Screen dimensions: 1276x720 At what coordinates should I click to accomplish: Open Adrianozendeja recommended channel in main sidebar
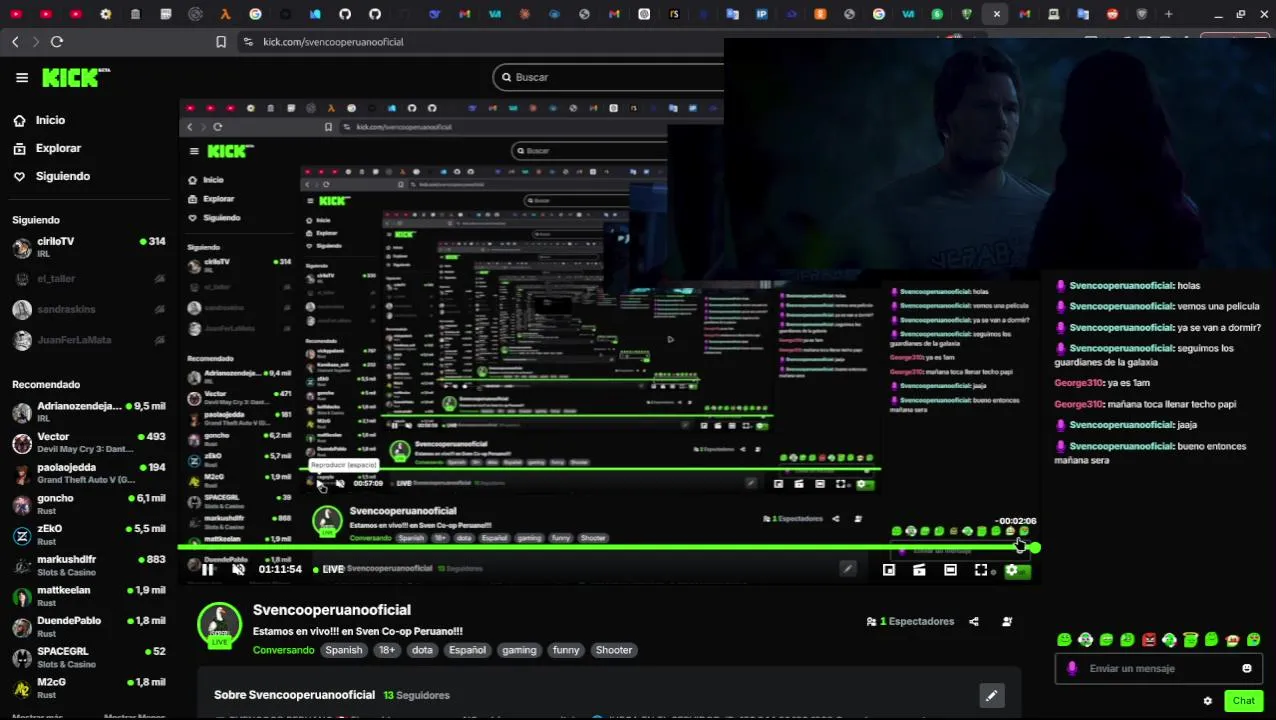coord(88,412)
